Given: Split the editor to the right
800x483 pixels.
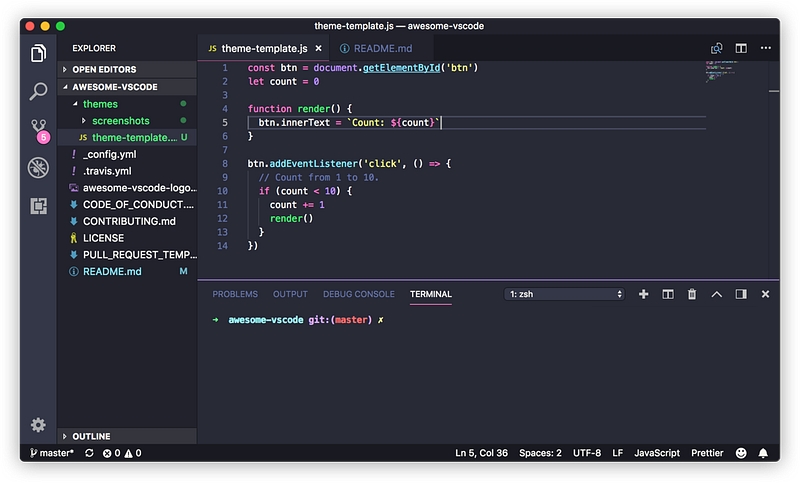Looking at the screenshot, I should tap(741, 48).
